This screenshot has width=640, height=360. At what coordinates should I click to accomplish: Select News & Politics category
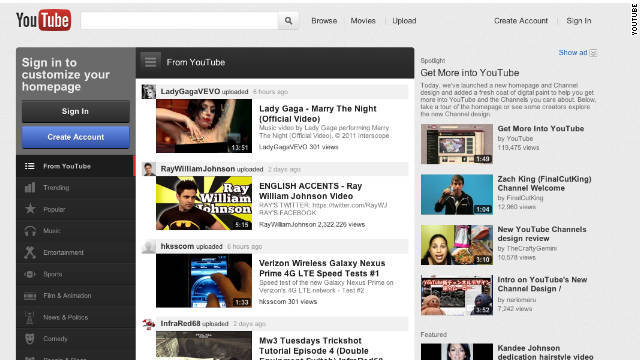click(76, 318)
